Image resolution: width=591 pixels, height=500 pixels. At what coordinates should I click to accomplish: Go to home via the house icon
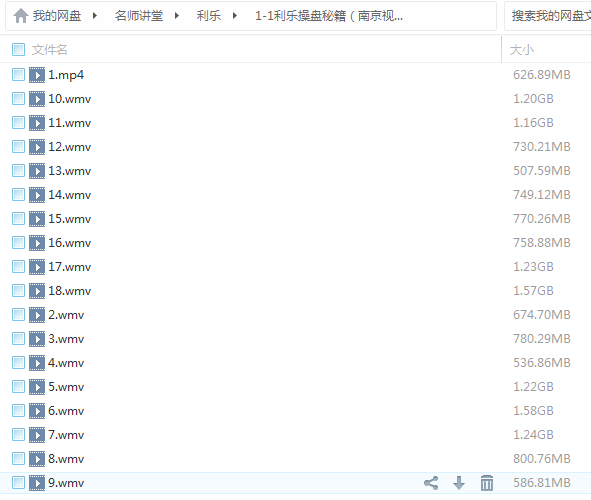[x=21, y=16]
